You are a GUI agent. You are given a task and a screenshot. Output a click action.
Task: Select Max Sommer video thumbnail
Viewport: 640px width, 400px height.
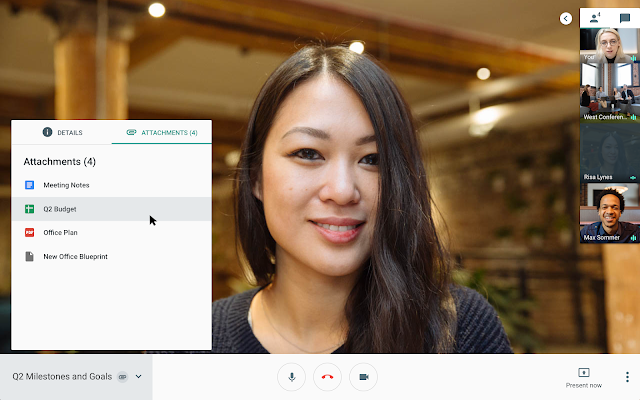pyautogui.click(x=609, y=212)
